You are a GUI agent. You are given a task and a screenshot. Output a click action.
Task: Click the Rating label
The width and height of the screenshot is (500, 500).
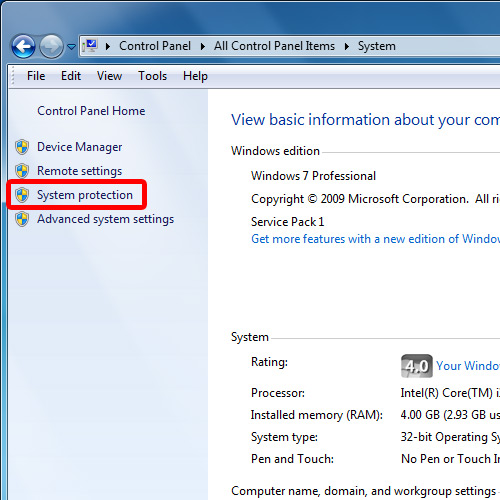pos(269,362)
